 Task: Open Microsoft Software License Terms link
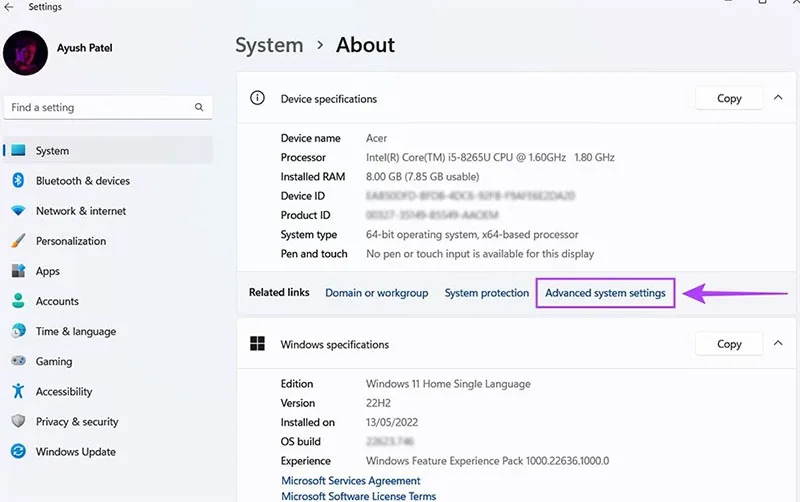click(359, 496)
